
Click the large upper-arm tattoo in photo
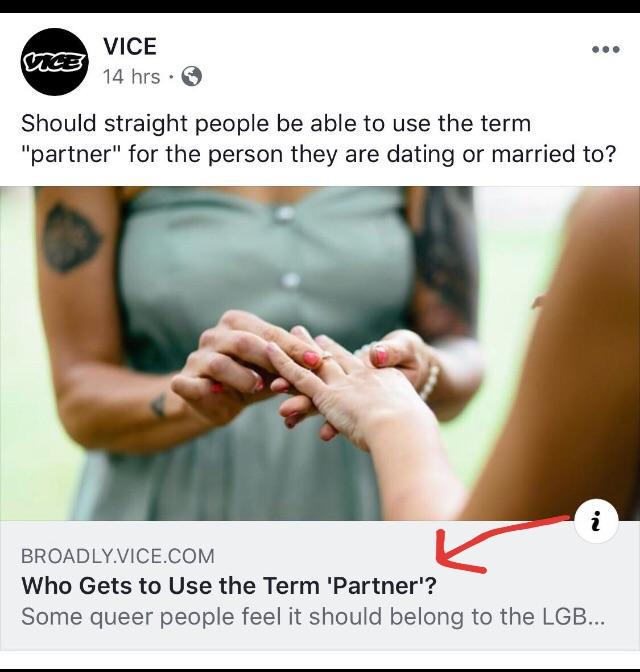coord(72,238)
